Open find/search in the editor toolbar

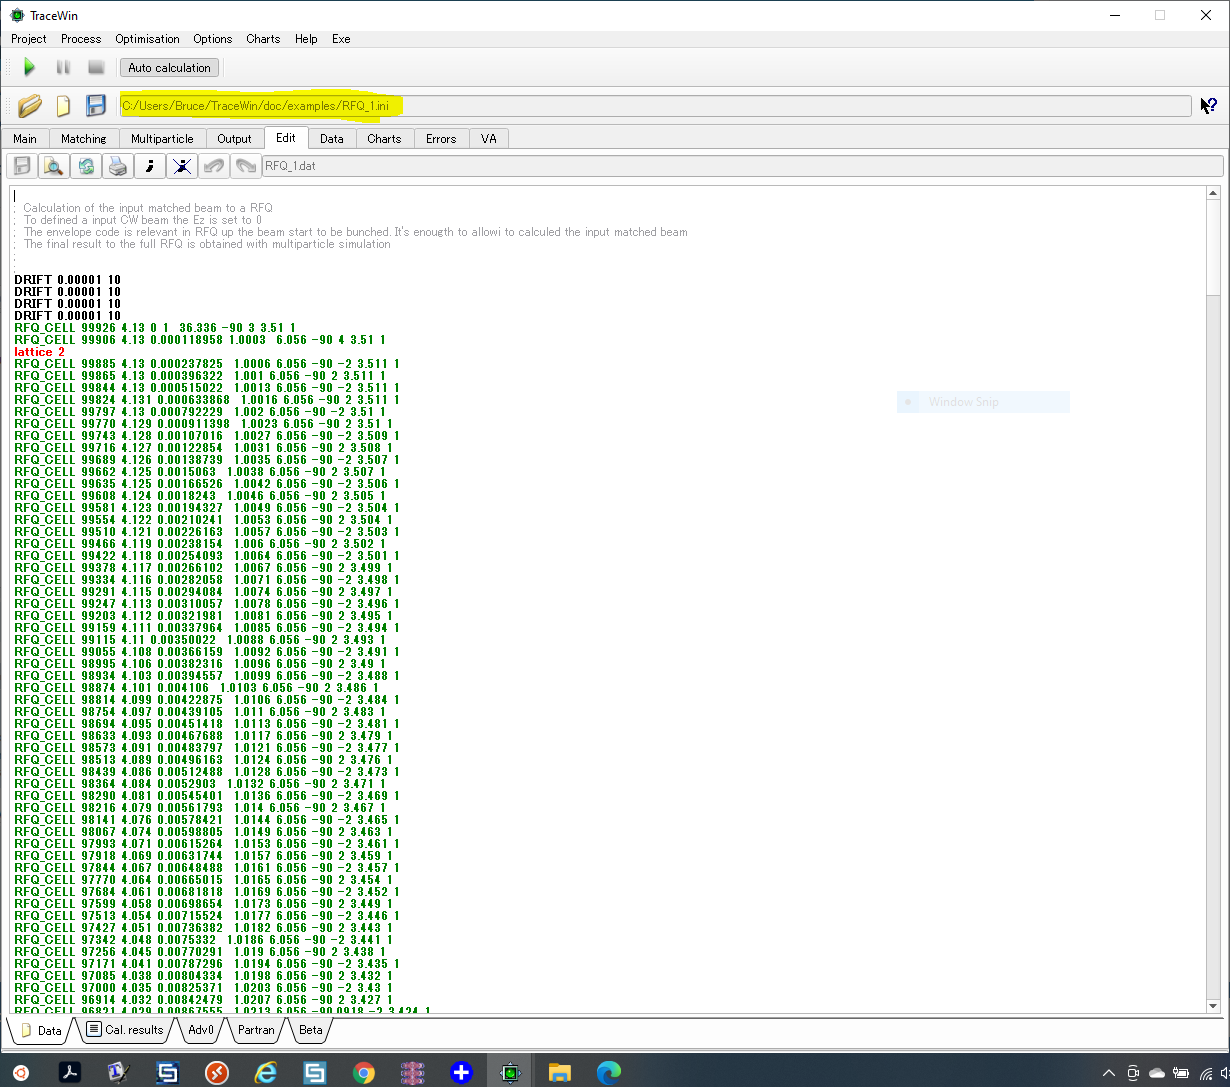[54, 166]
